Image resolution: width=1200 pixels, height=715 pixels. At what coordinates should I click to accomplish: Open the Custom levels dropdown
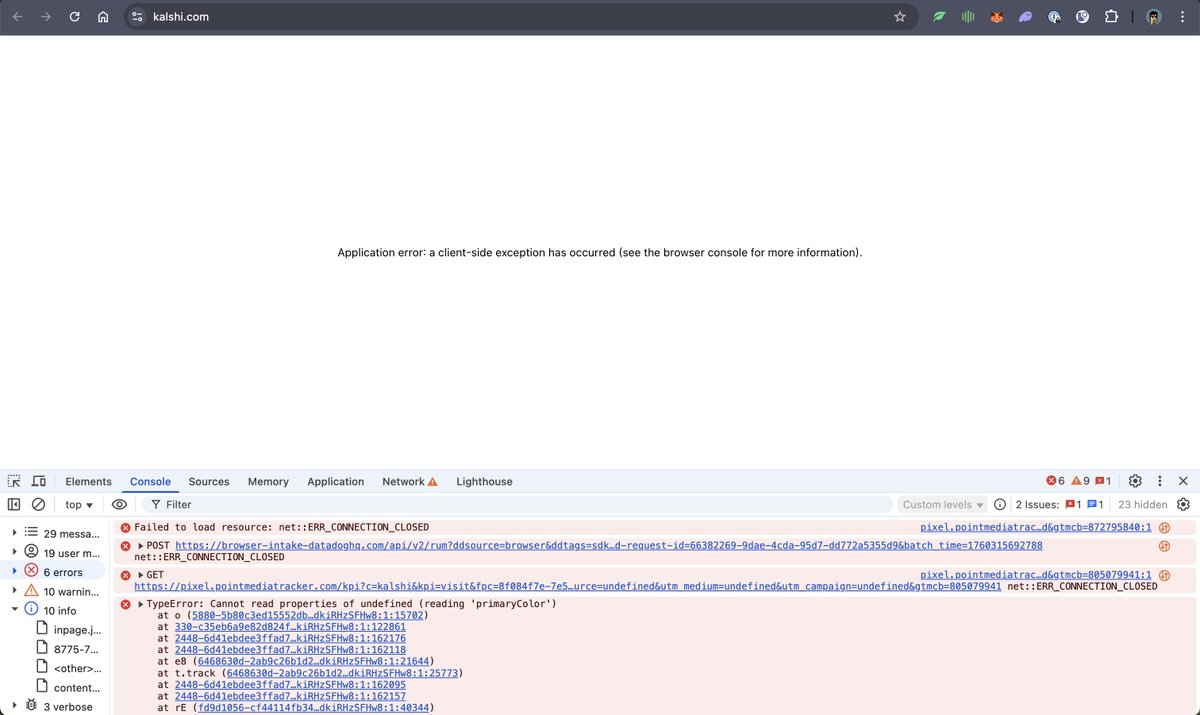point(943,505)
